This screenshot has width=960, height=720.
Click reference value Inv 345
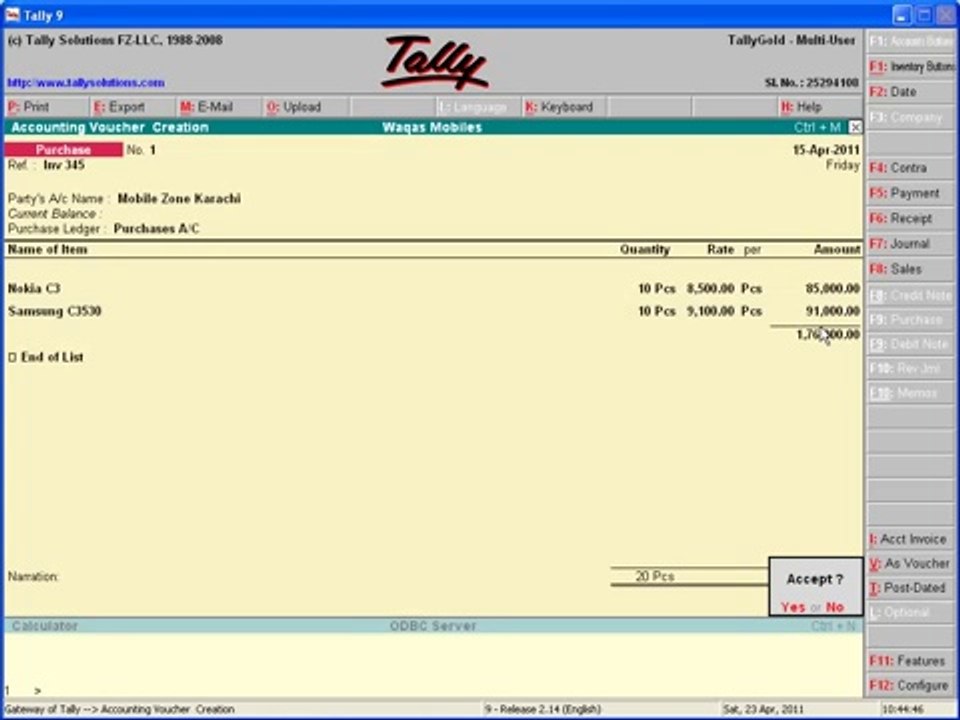pos(64,165)
